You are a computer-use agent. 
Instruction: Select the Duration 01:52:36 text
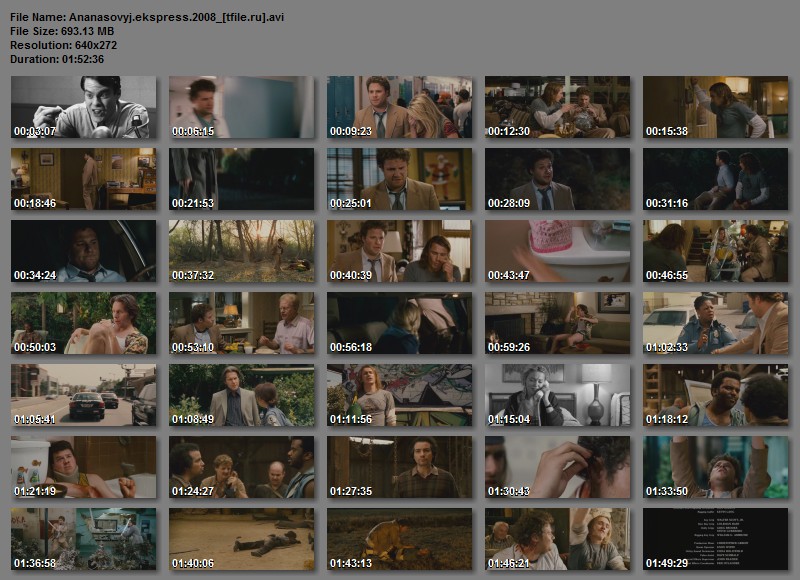tap(57, 59)
